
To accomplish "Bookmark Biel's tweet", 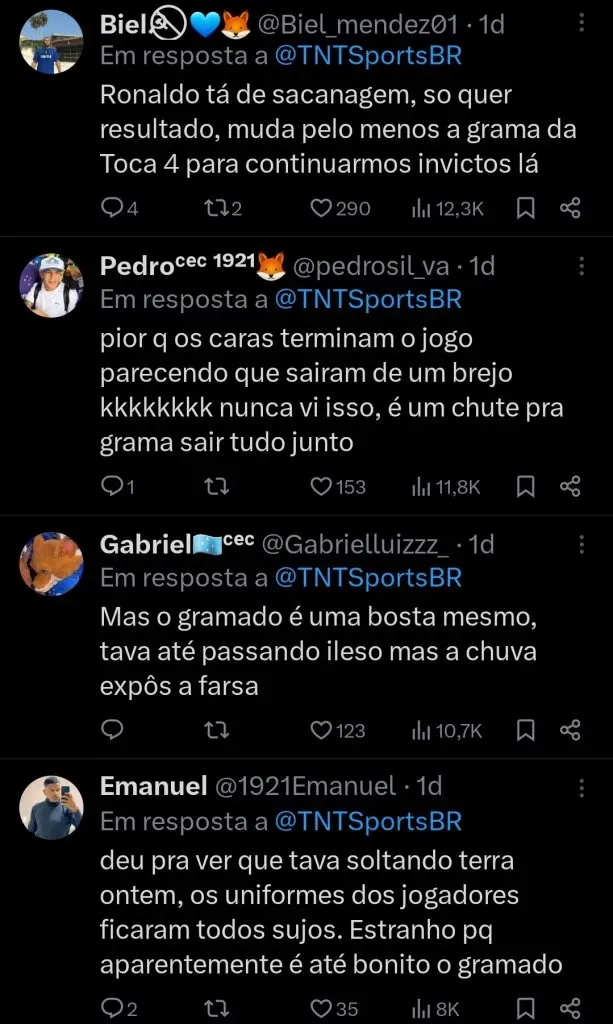I will (x=525, y=208).
